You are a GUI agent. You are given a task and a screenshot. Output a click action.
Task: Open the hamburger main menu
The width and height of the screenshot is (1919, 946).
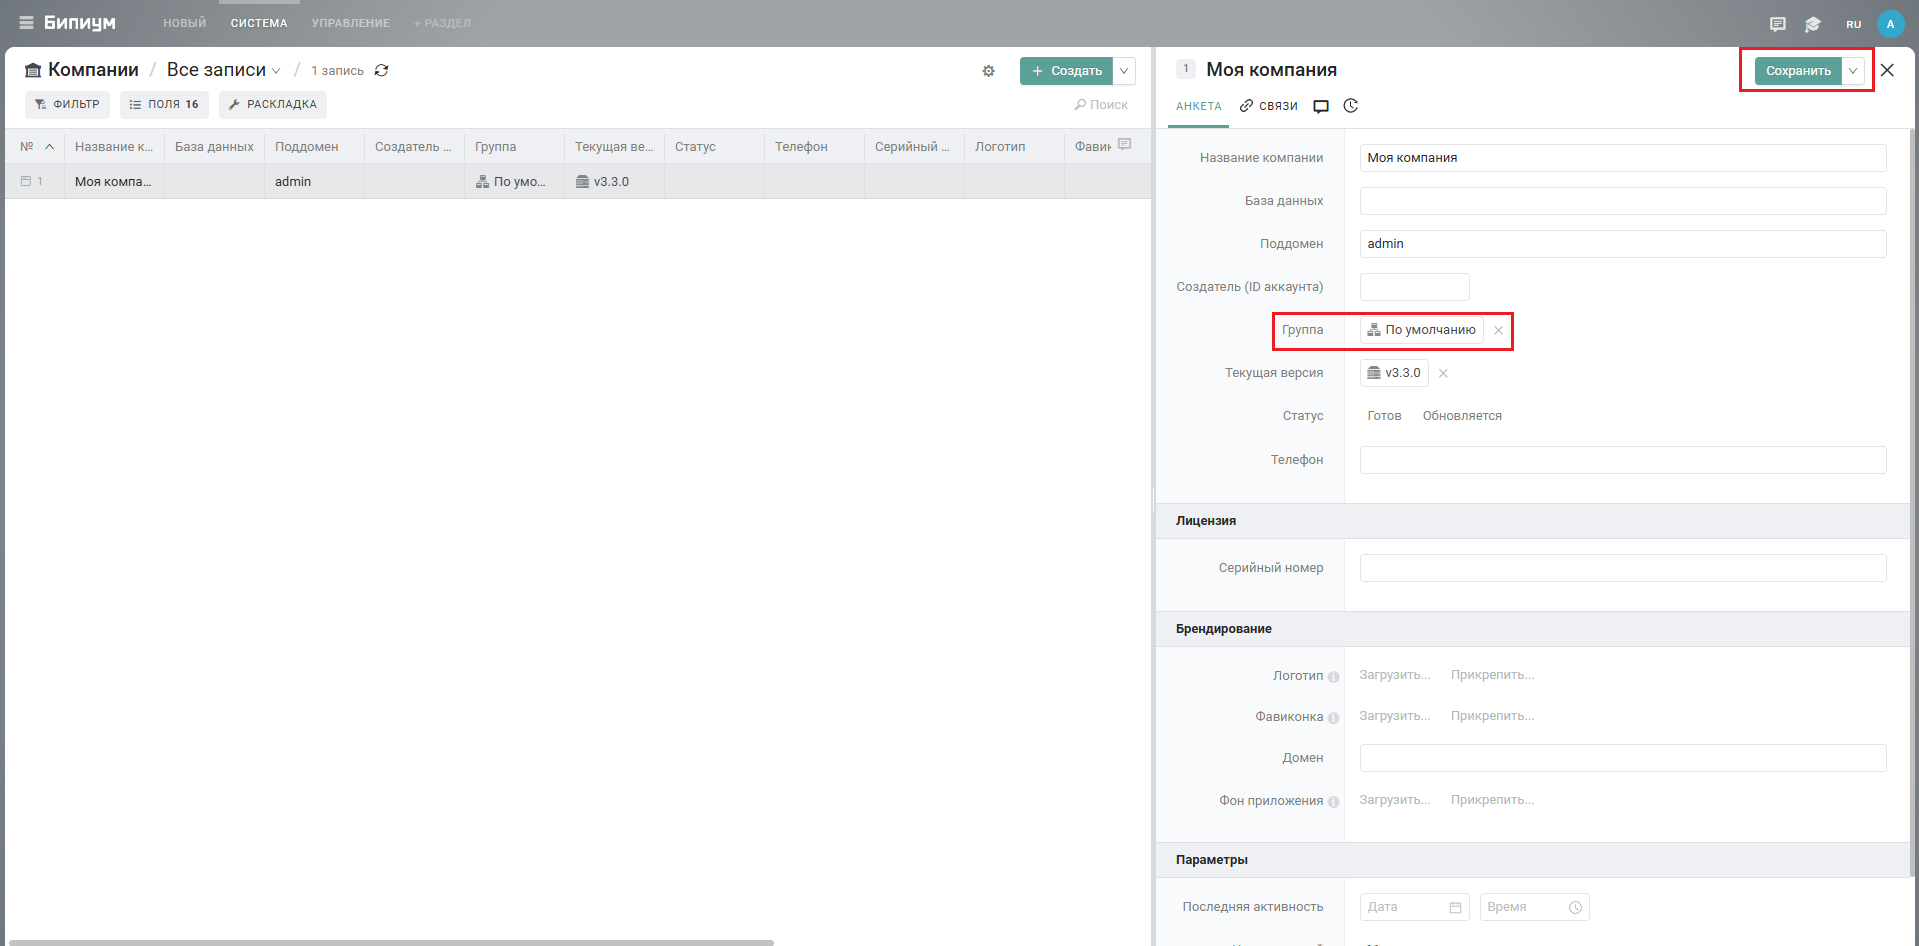pyautogui.click(x=26, y=23)
